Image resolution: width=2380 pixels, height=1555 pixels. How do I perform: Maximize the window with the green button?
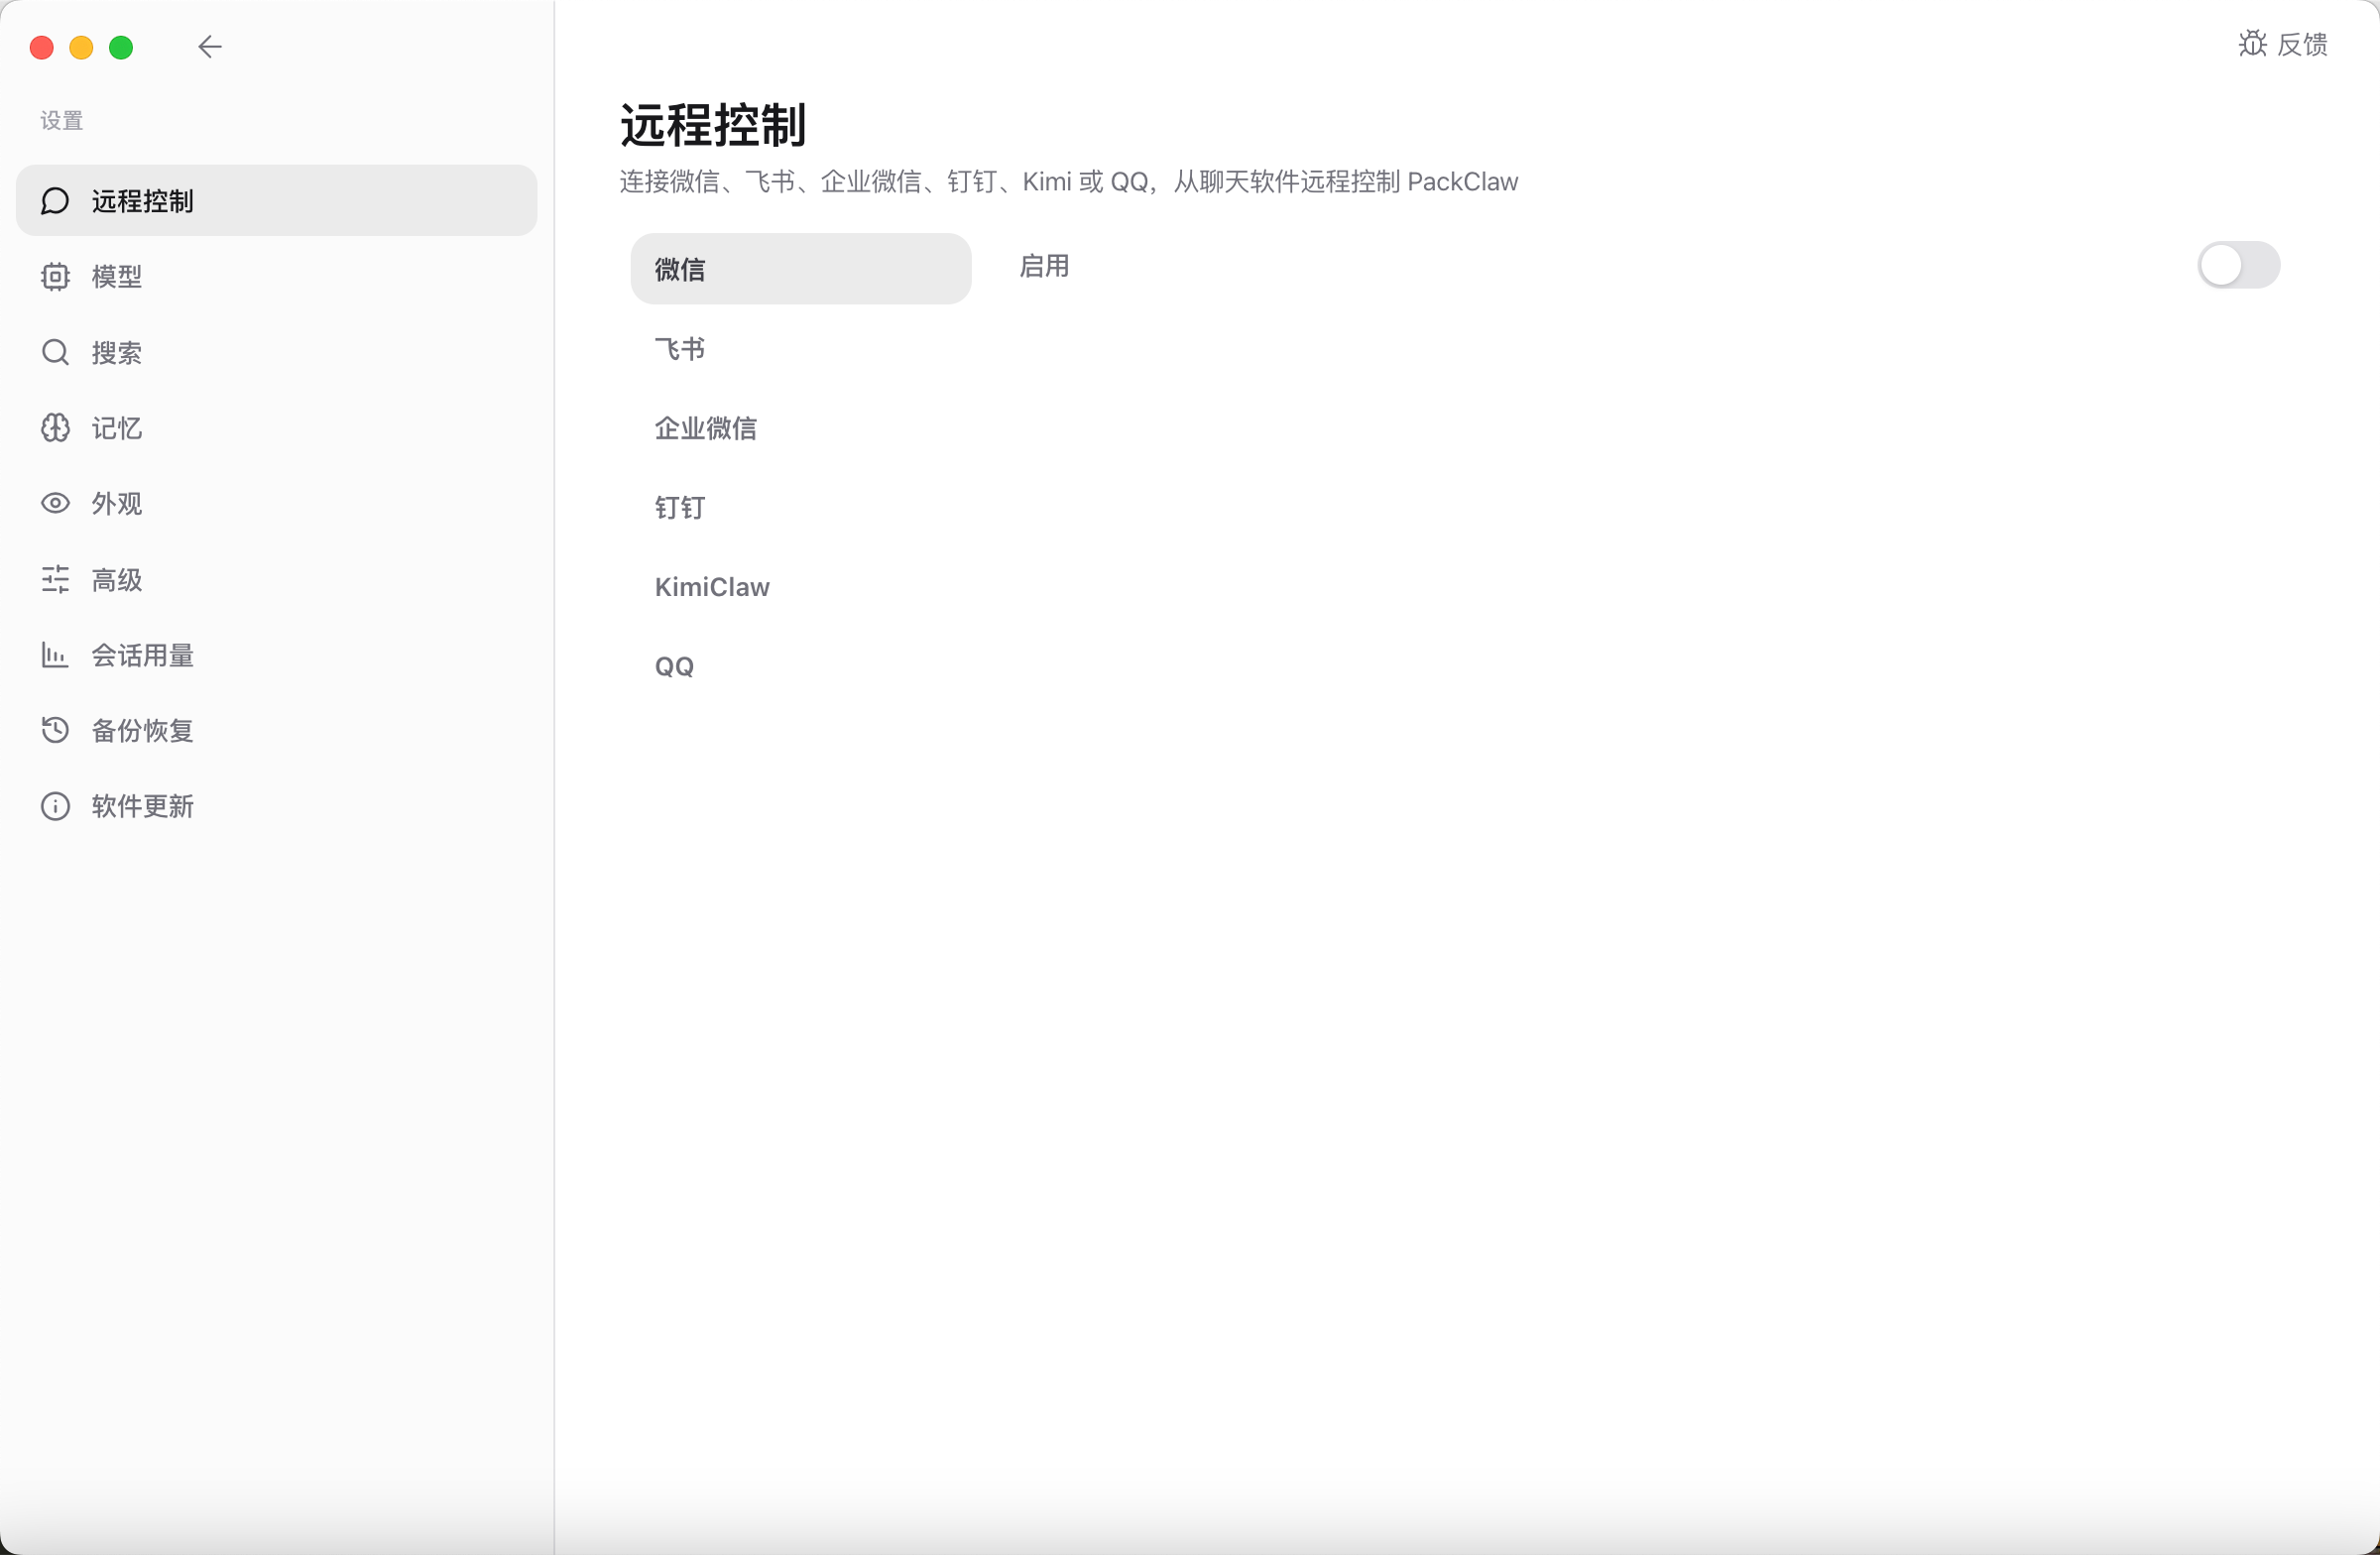pyautogui.click(x=121, y=47)
